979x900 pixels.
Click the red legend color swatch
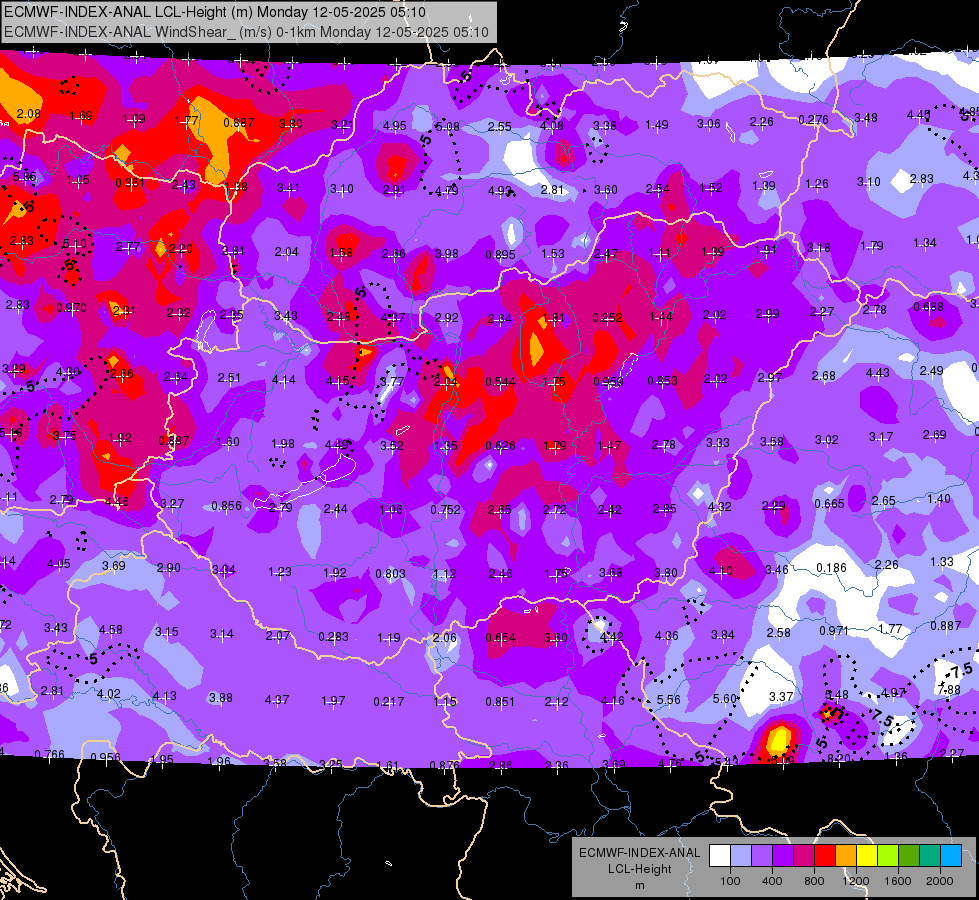click(825, 856)
